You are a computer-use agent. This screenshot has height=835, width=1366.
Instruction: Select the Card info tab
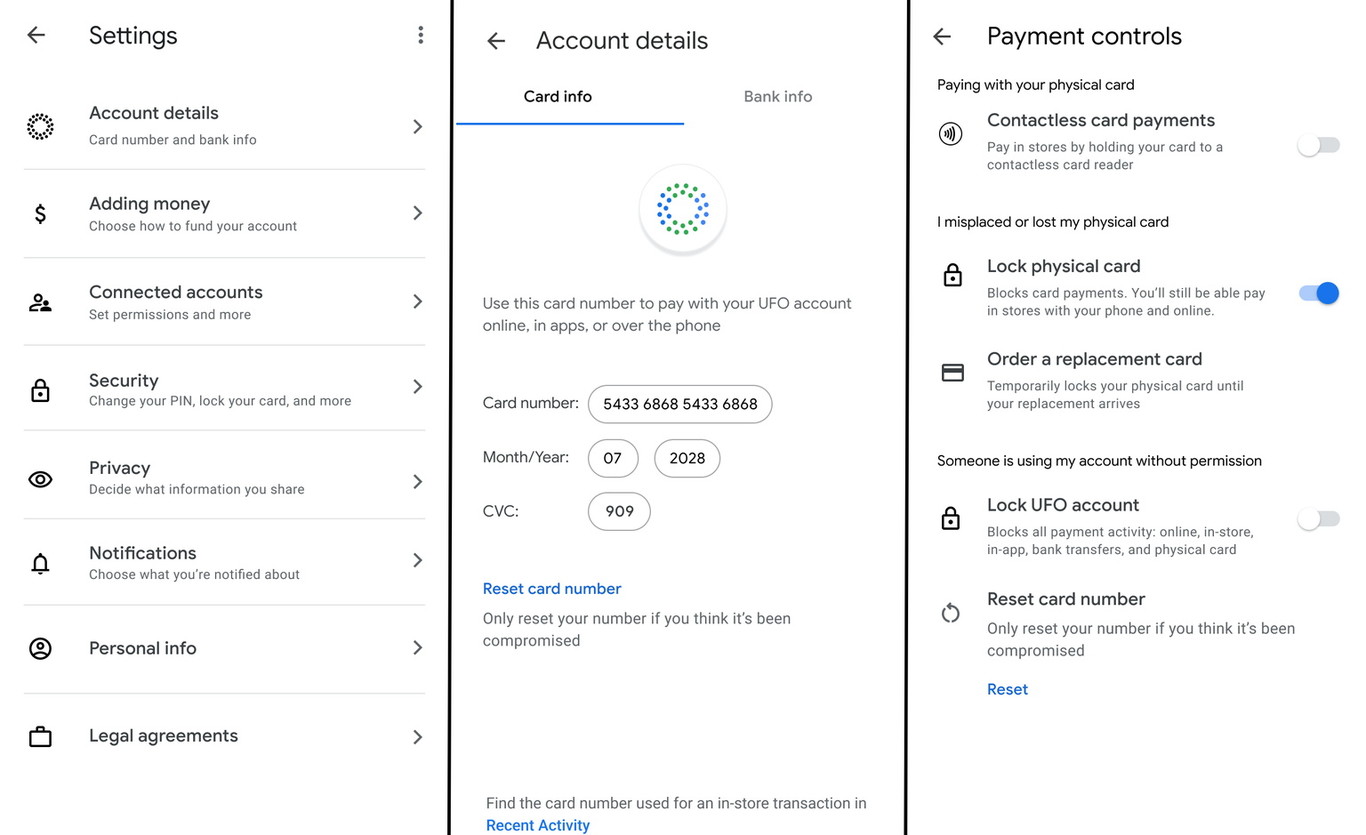click(x=557, y=96)
